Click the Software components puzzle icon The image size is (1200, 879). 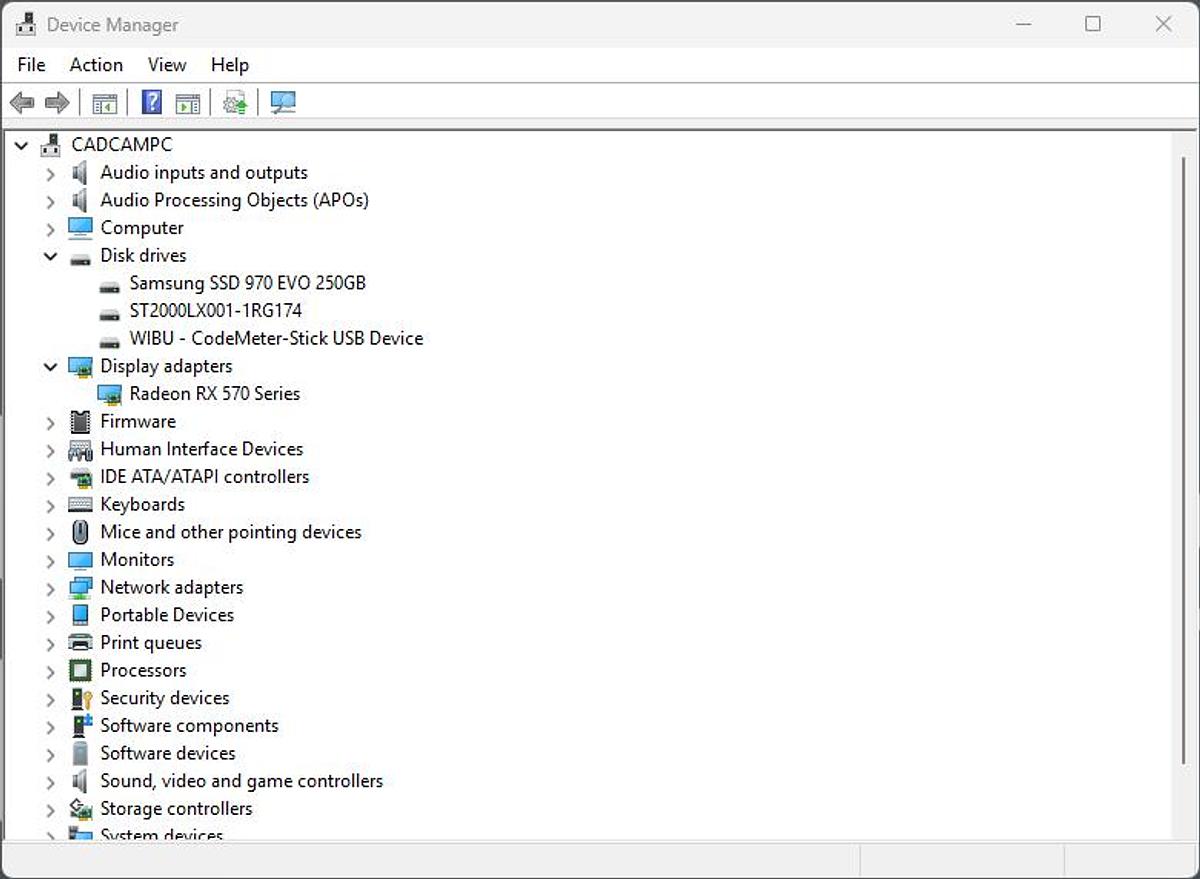80,726
